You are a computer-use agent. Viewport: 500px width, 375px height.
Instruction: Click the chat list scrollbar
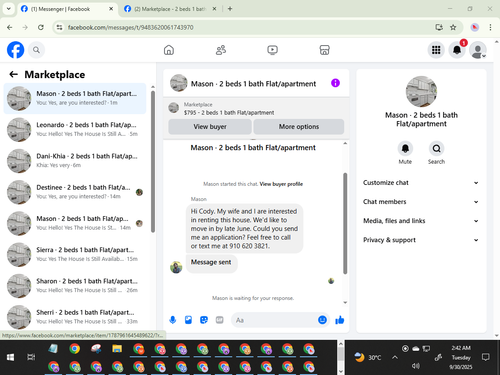point(153,161)
